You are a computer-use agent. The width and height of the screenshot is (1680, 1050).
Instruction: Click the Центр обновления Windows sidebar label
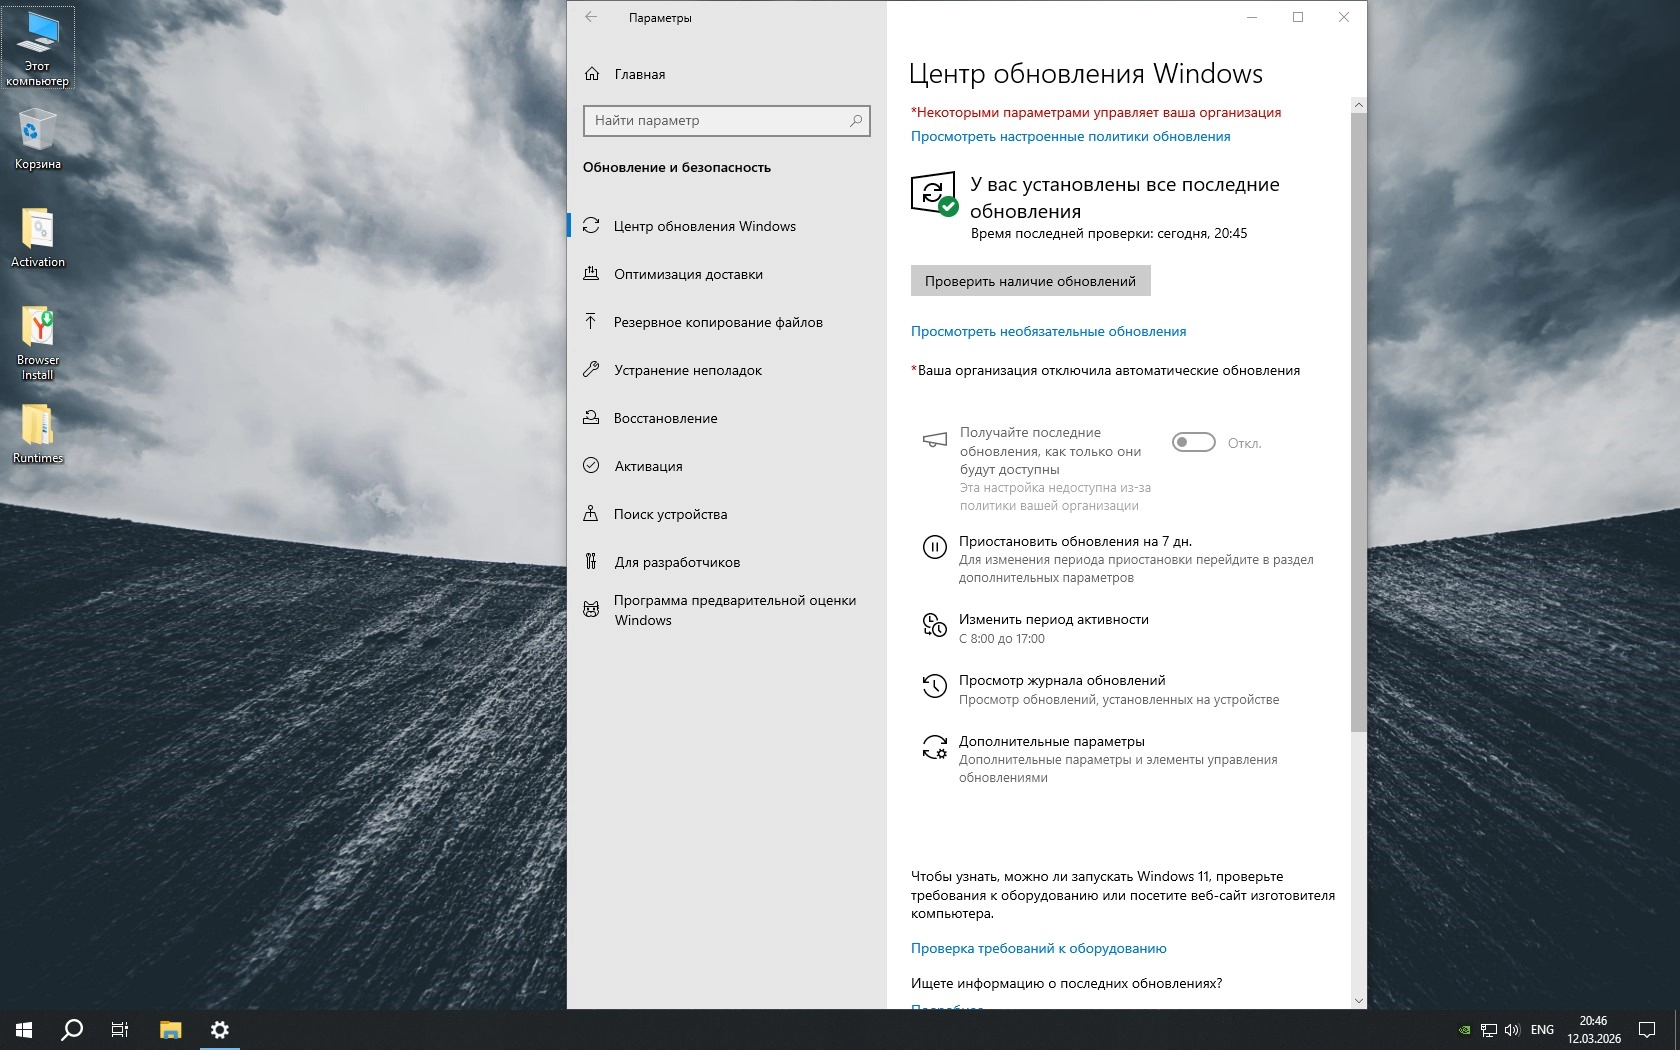point(705,227)
